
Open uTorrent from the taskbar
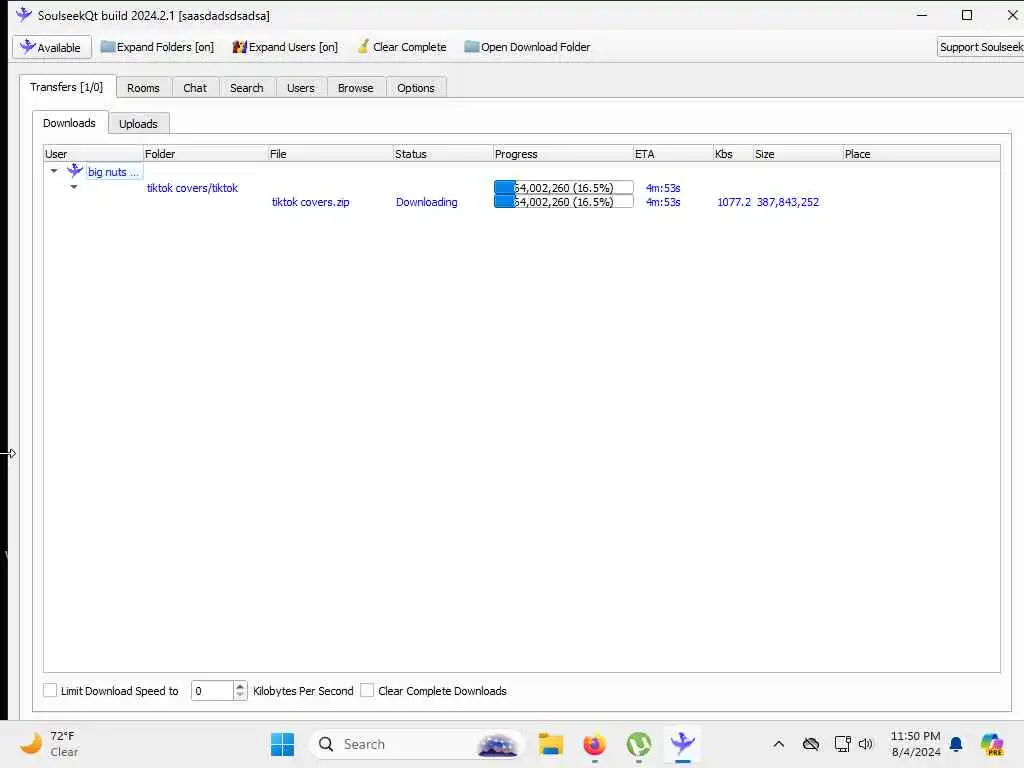pyautogui.click(x=638, y=744)
